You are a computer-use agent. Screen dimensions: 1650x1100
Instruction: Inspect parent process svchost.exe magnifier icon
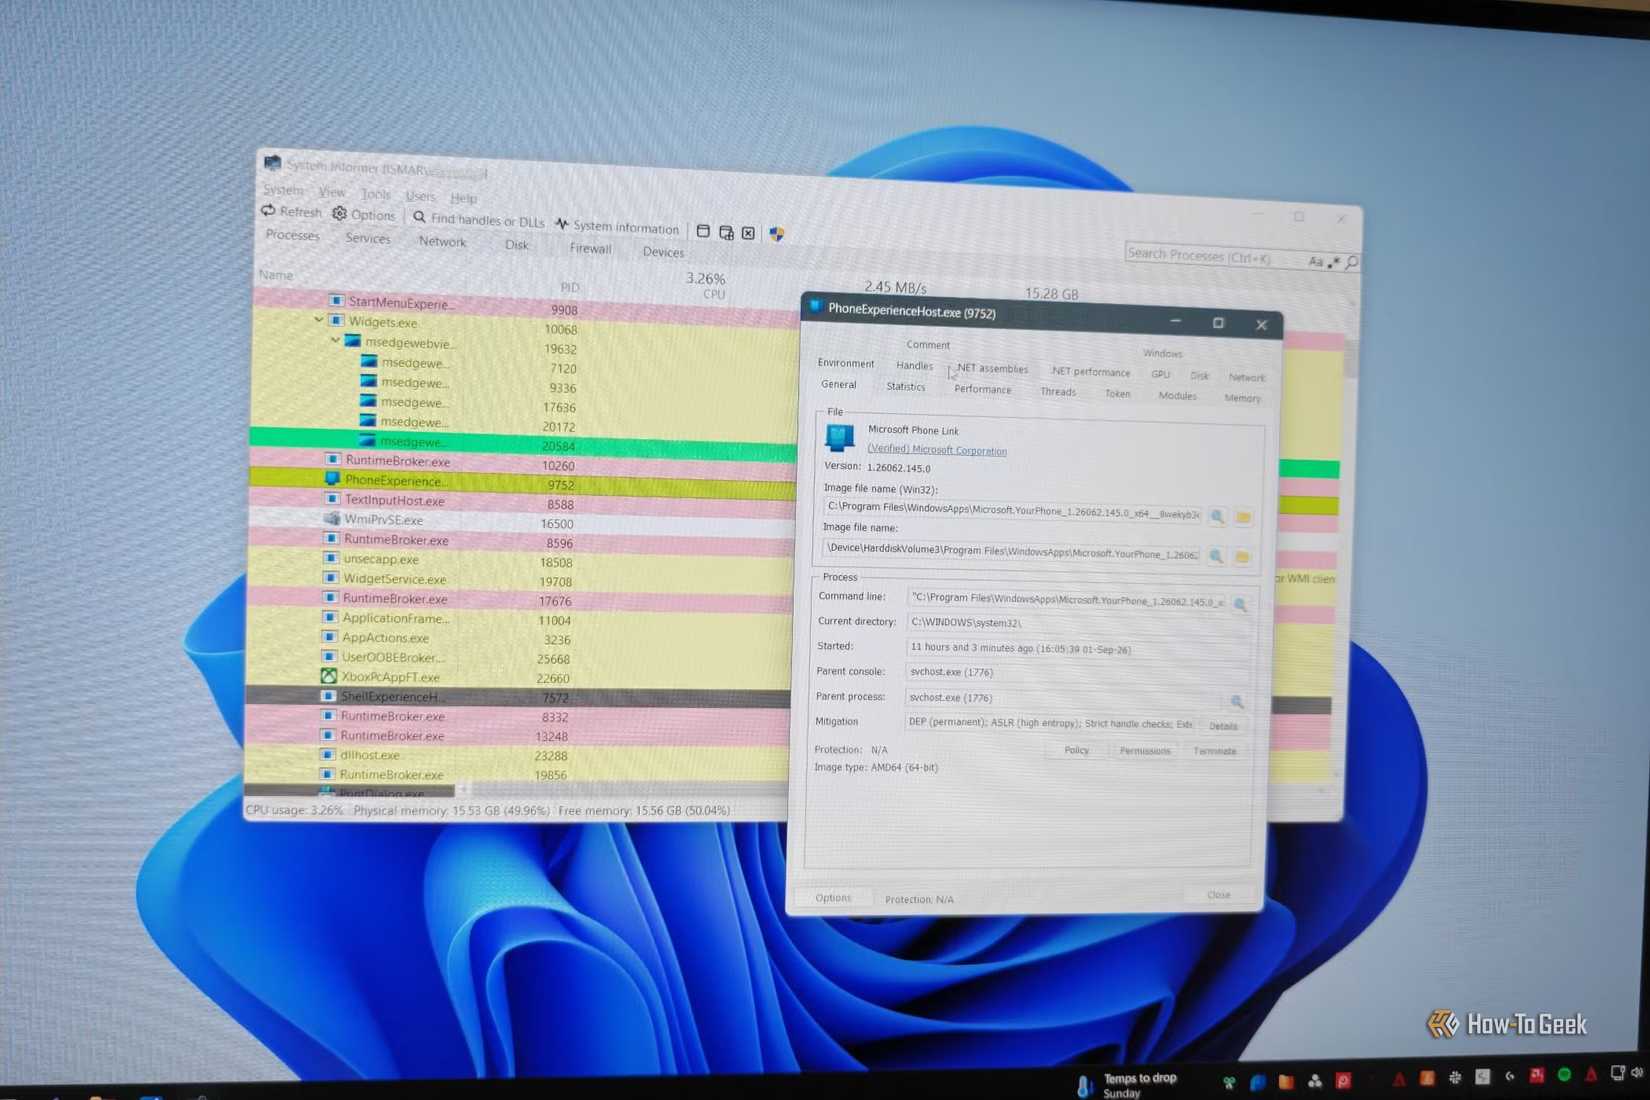[x=1236, y=702]
